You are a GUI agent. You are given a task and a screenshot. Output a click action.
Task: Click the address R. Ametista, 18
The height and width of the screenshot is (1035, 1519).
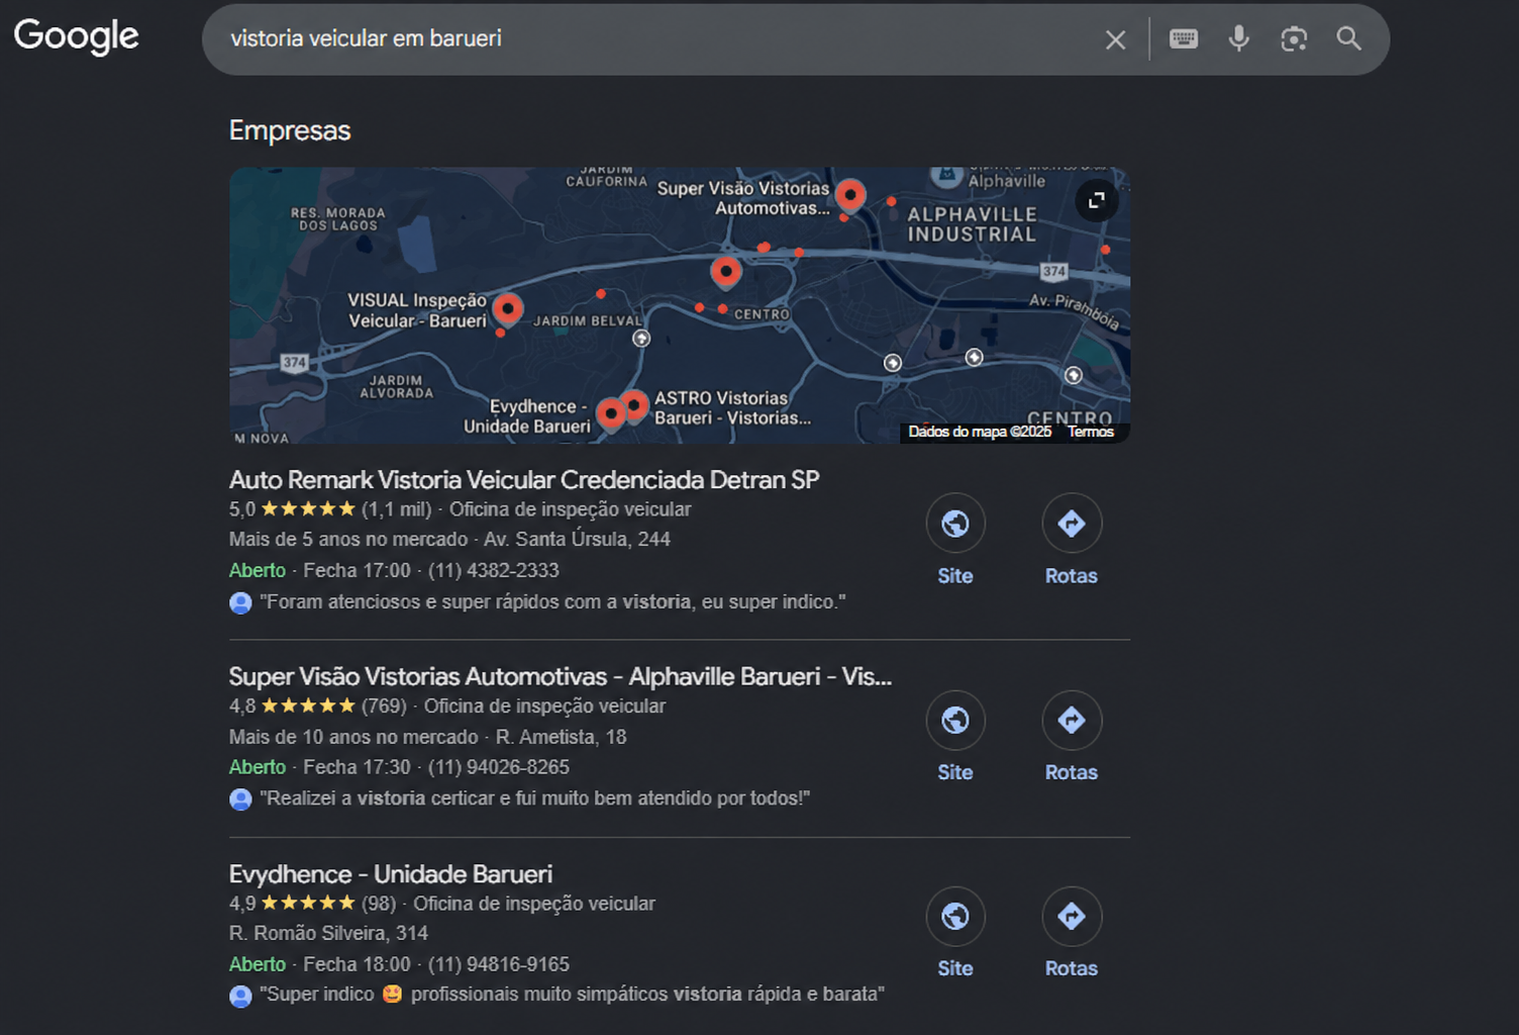click(x=561, y=737)
